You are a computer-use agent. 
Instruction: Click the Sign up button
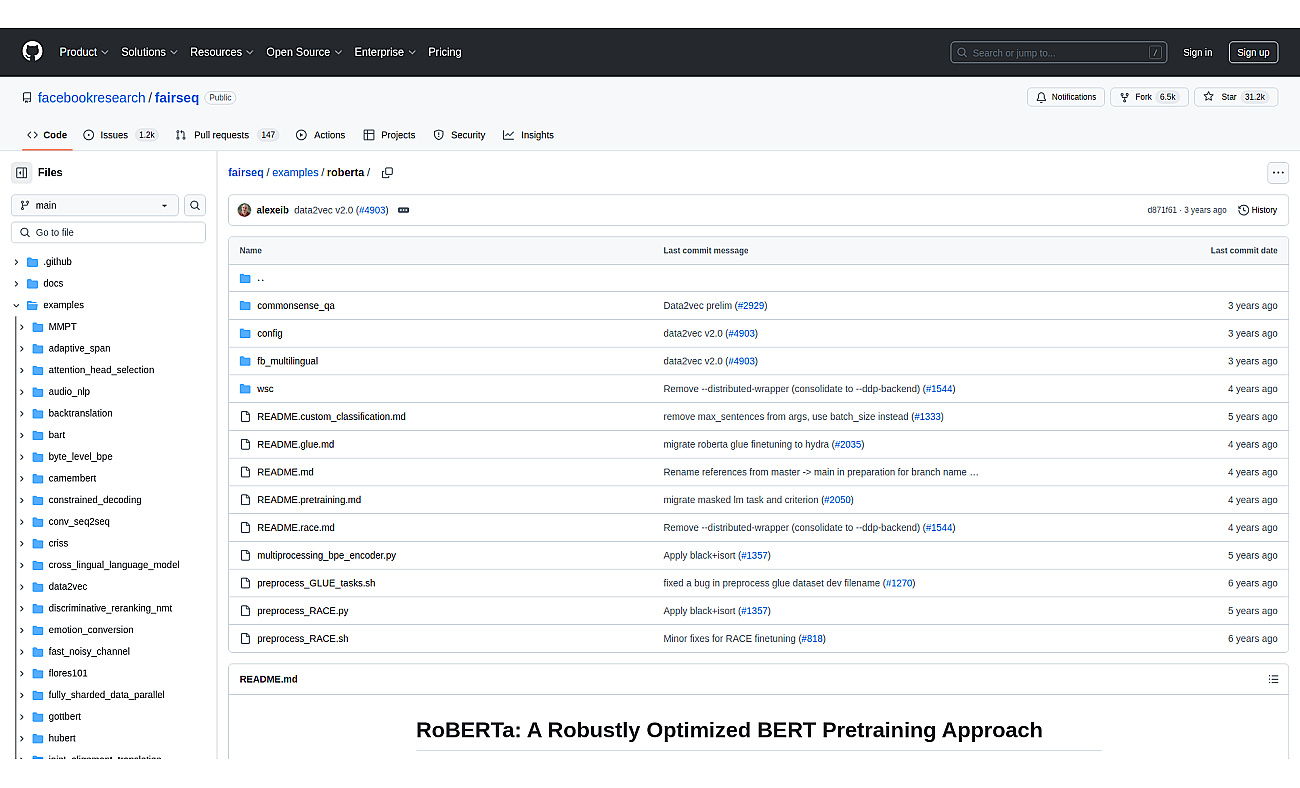(1253, 53)
